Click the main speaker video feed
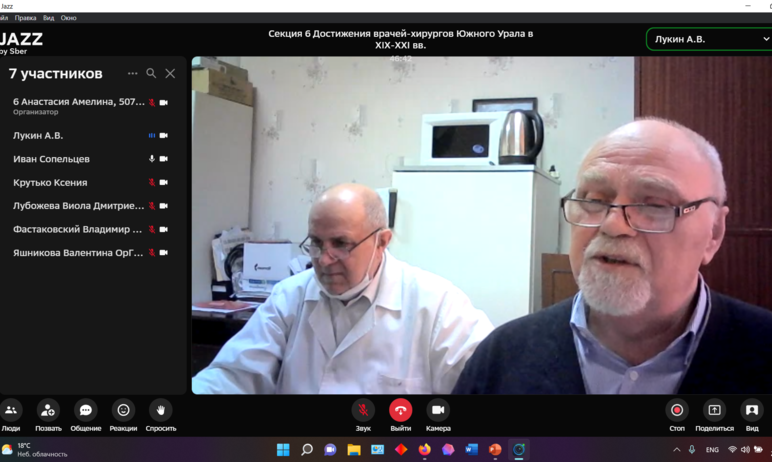The image size is (772, 462). [x=482, y=225]
